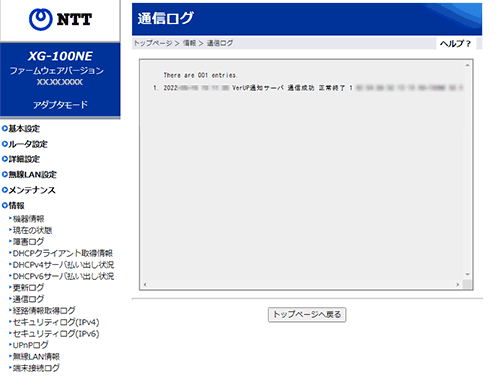Open the 無線LAN設定 section
The image size is (500, 386).
coord(29,174)
